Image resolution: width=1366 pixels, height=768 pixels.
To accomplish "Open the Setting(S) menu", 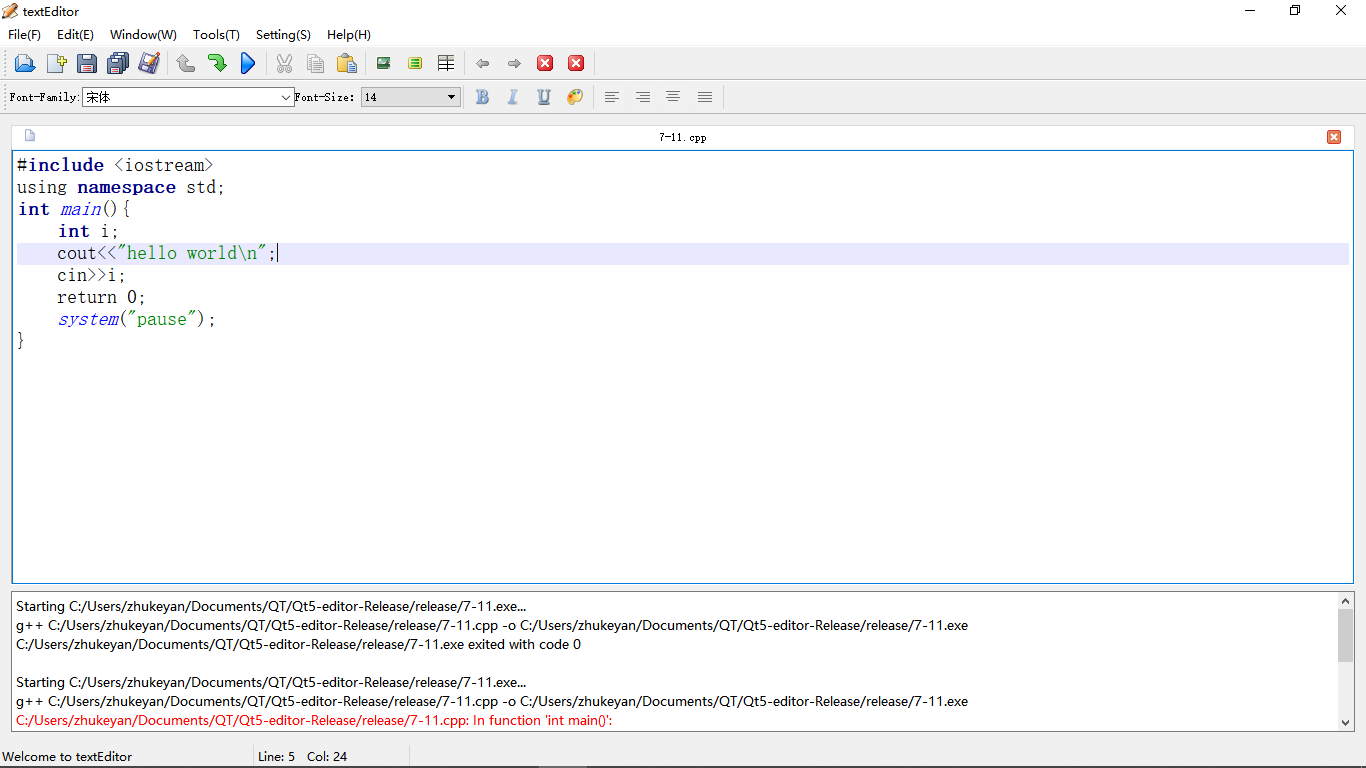I will point(283,35).
